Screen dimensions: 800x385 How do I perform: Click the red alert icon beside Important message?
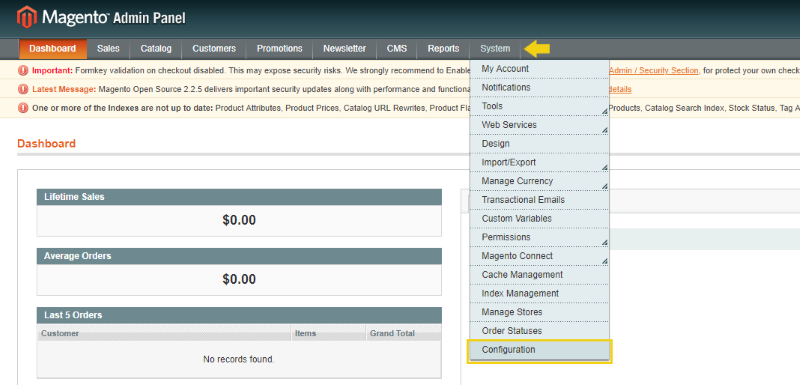23,70
